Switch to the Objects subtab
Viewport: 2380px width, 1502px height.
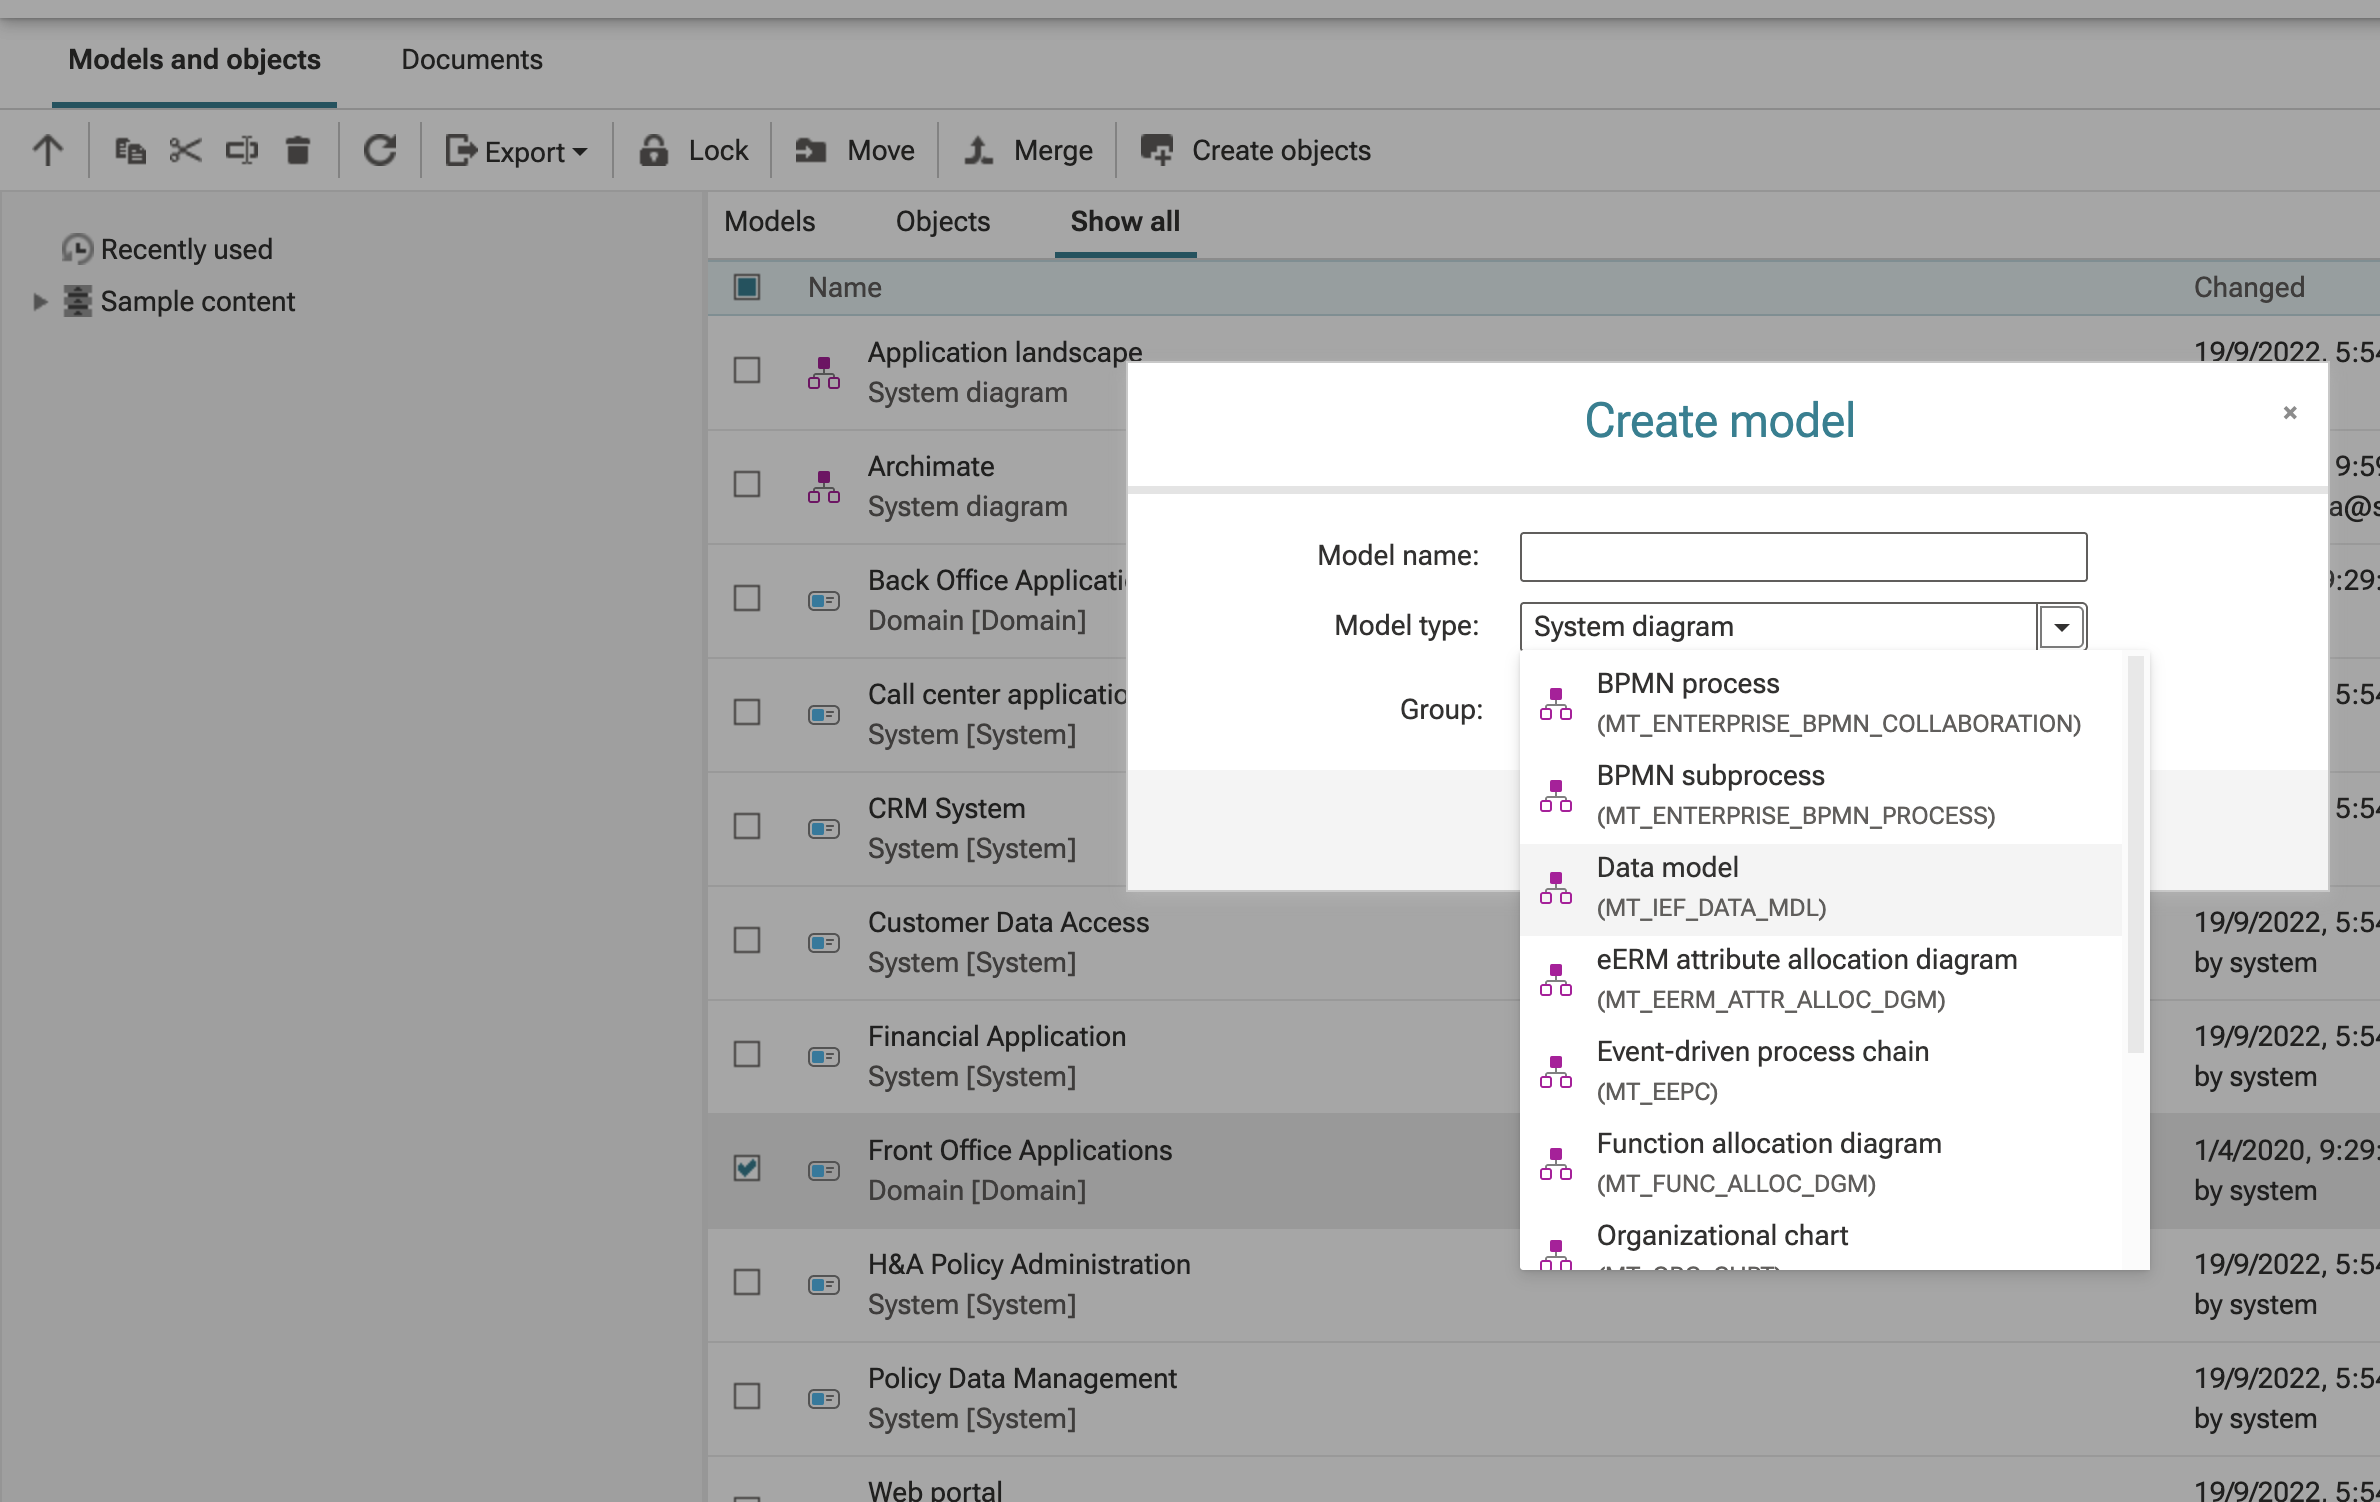[943, 222]
